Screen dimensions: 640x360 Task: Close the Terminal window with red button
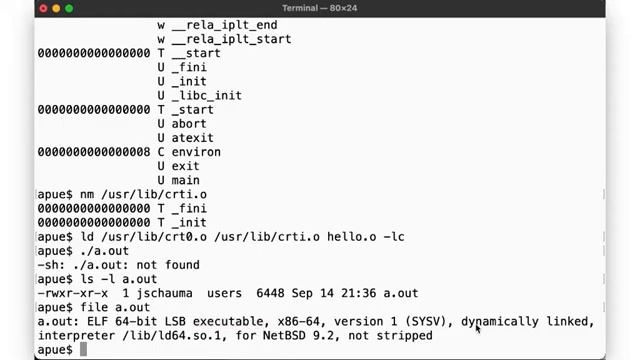43,8
